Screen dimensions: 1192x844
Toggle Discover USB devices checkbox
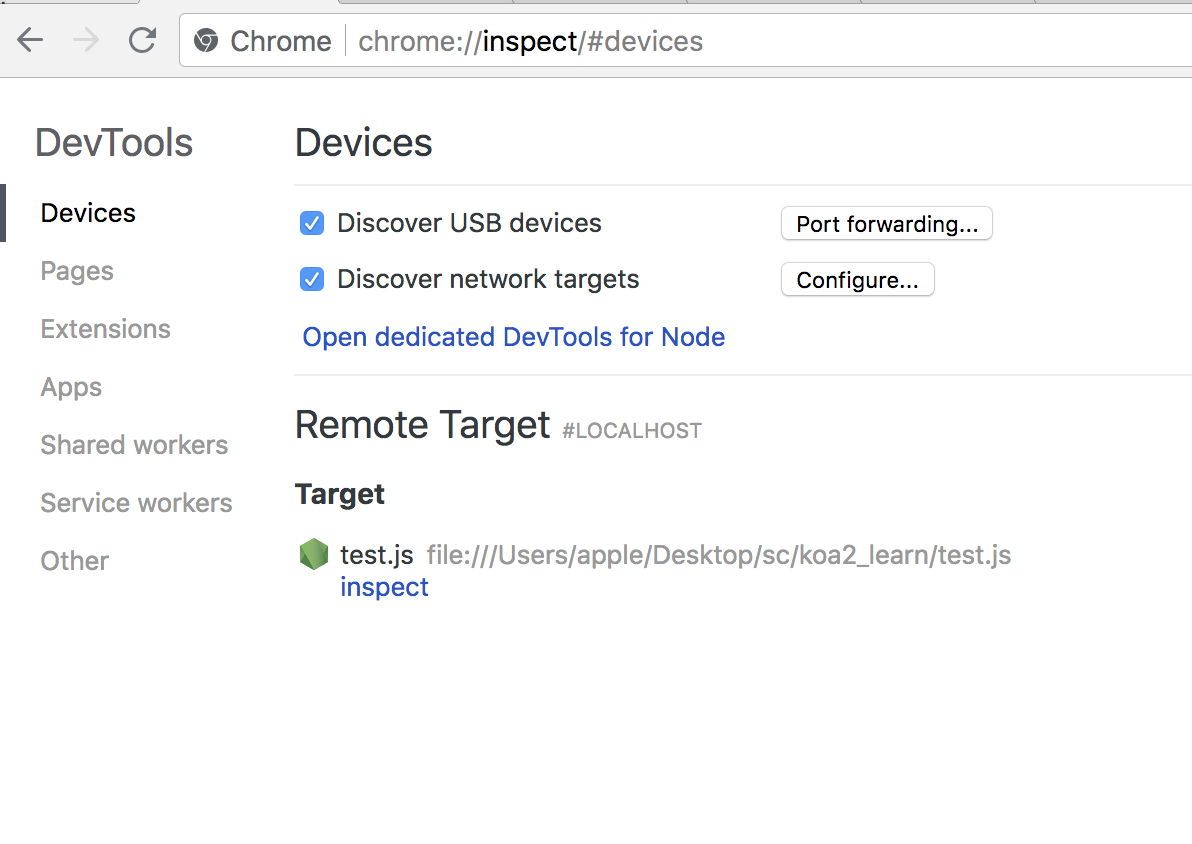(312, 224)
